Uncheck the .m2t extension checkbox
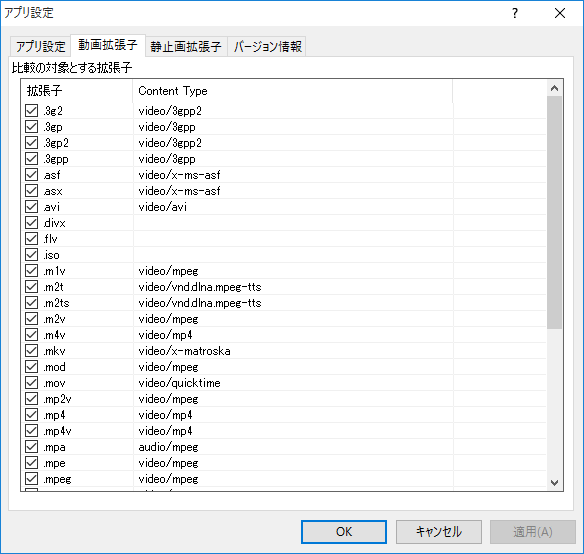Viewport: 584px width, 554px height. click(32, 287)
